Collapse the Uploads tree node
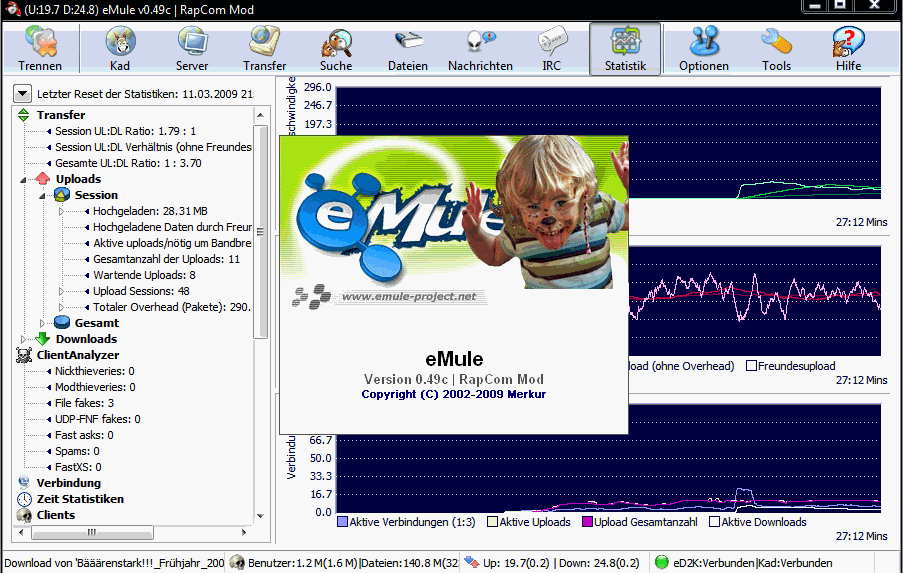903x573 pixels. [x=23, y=180]
